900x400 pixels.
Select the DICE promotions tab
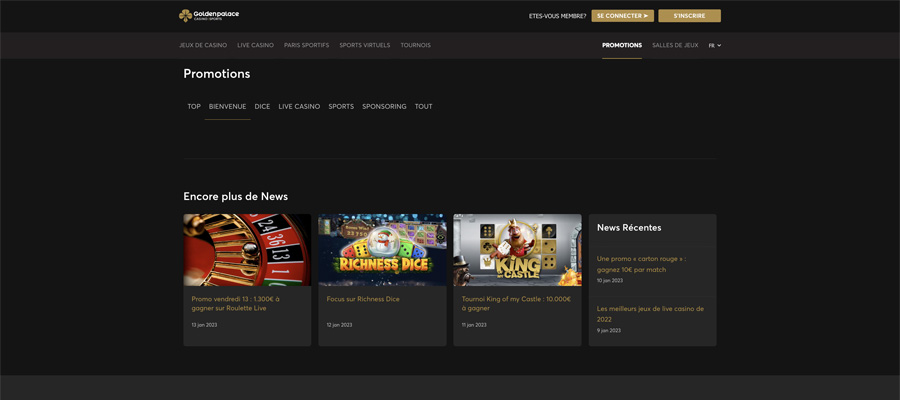[262, 107]
